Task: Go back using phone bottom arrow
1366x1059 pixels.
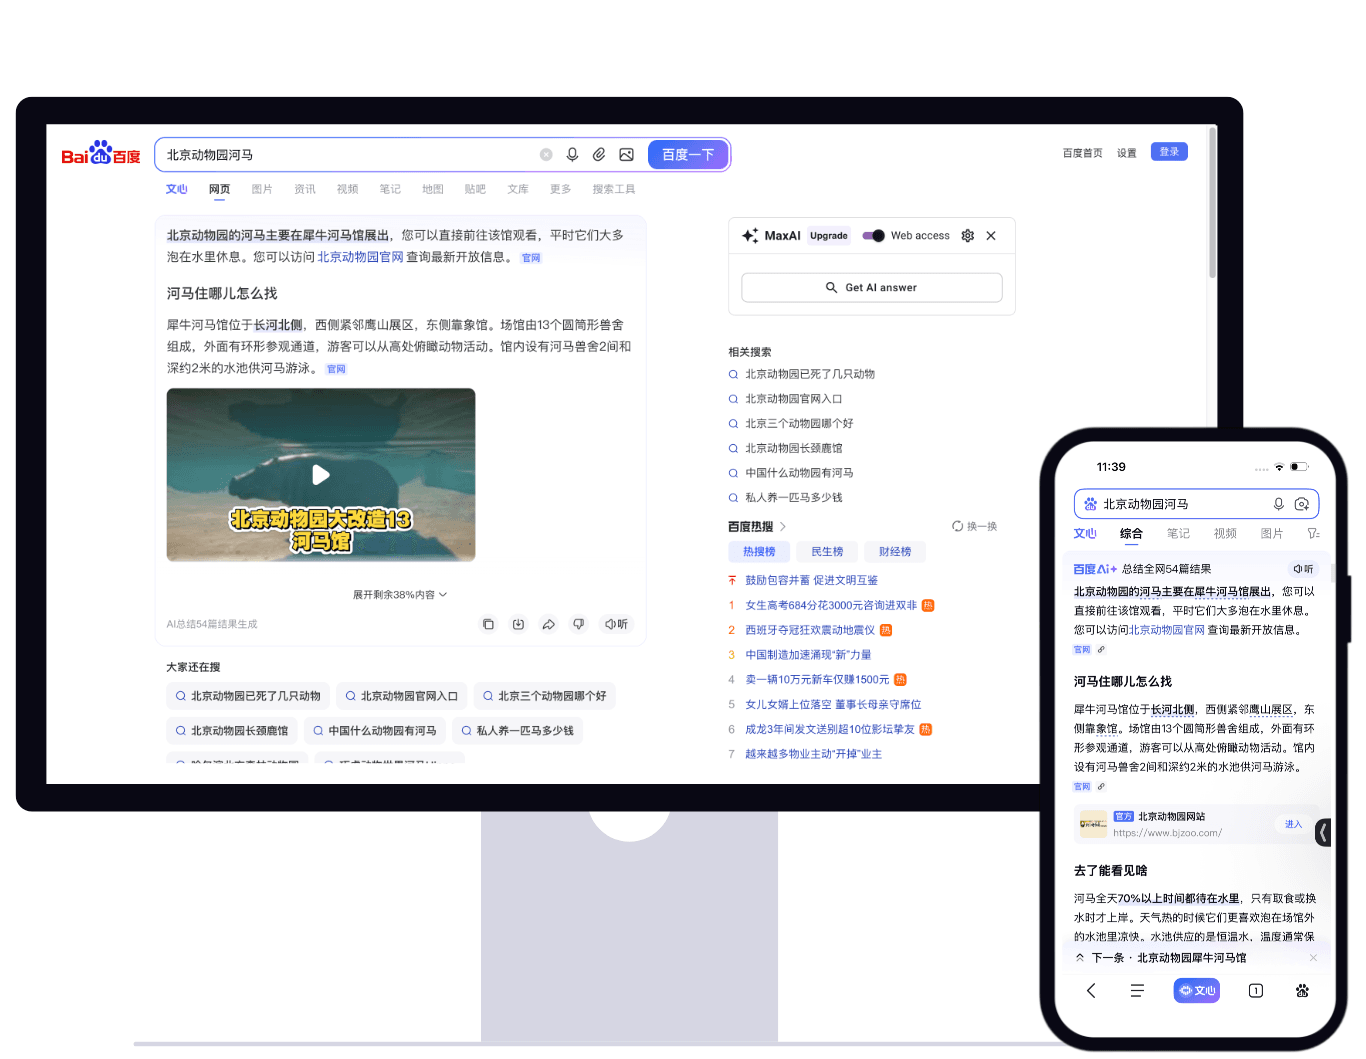Action: pos(1091,990)
